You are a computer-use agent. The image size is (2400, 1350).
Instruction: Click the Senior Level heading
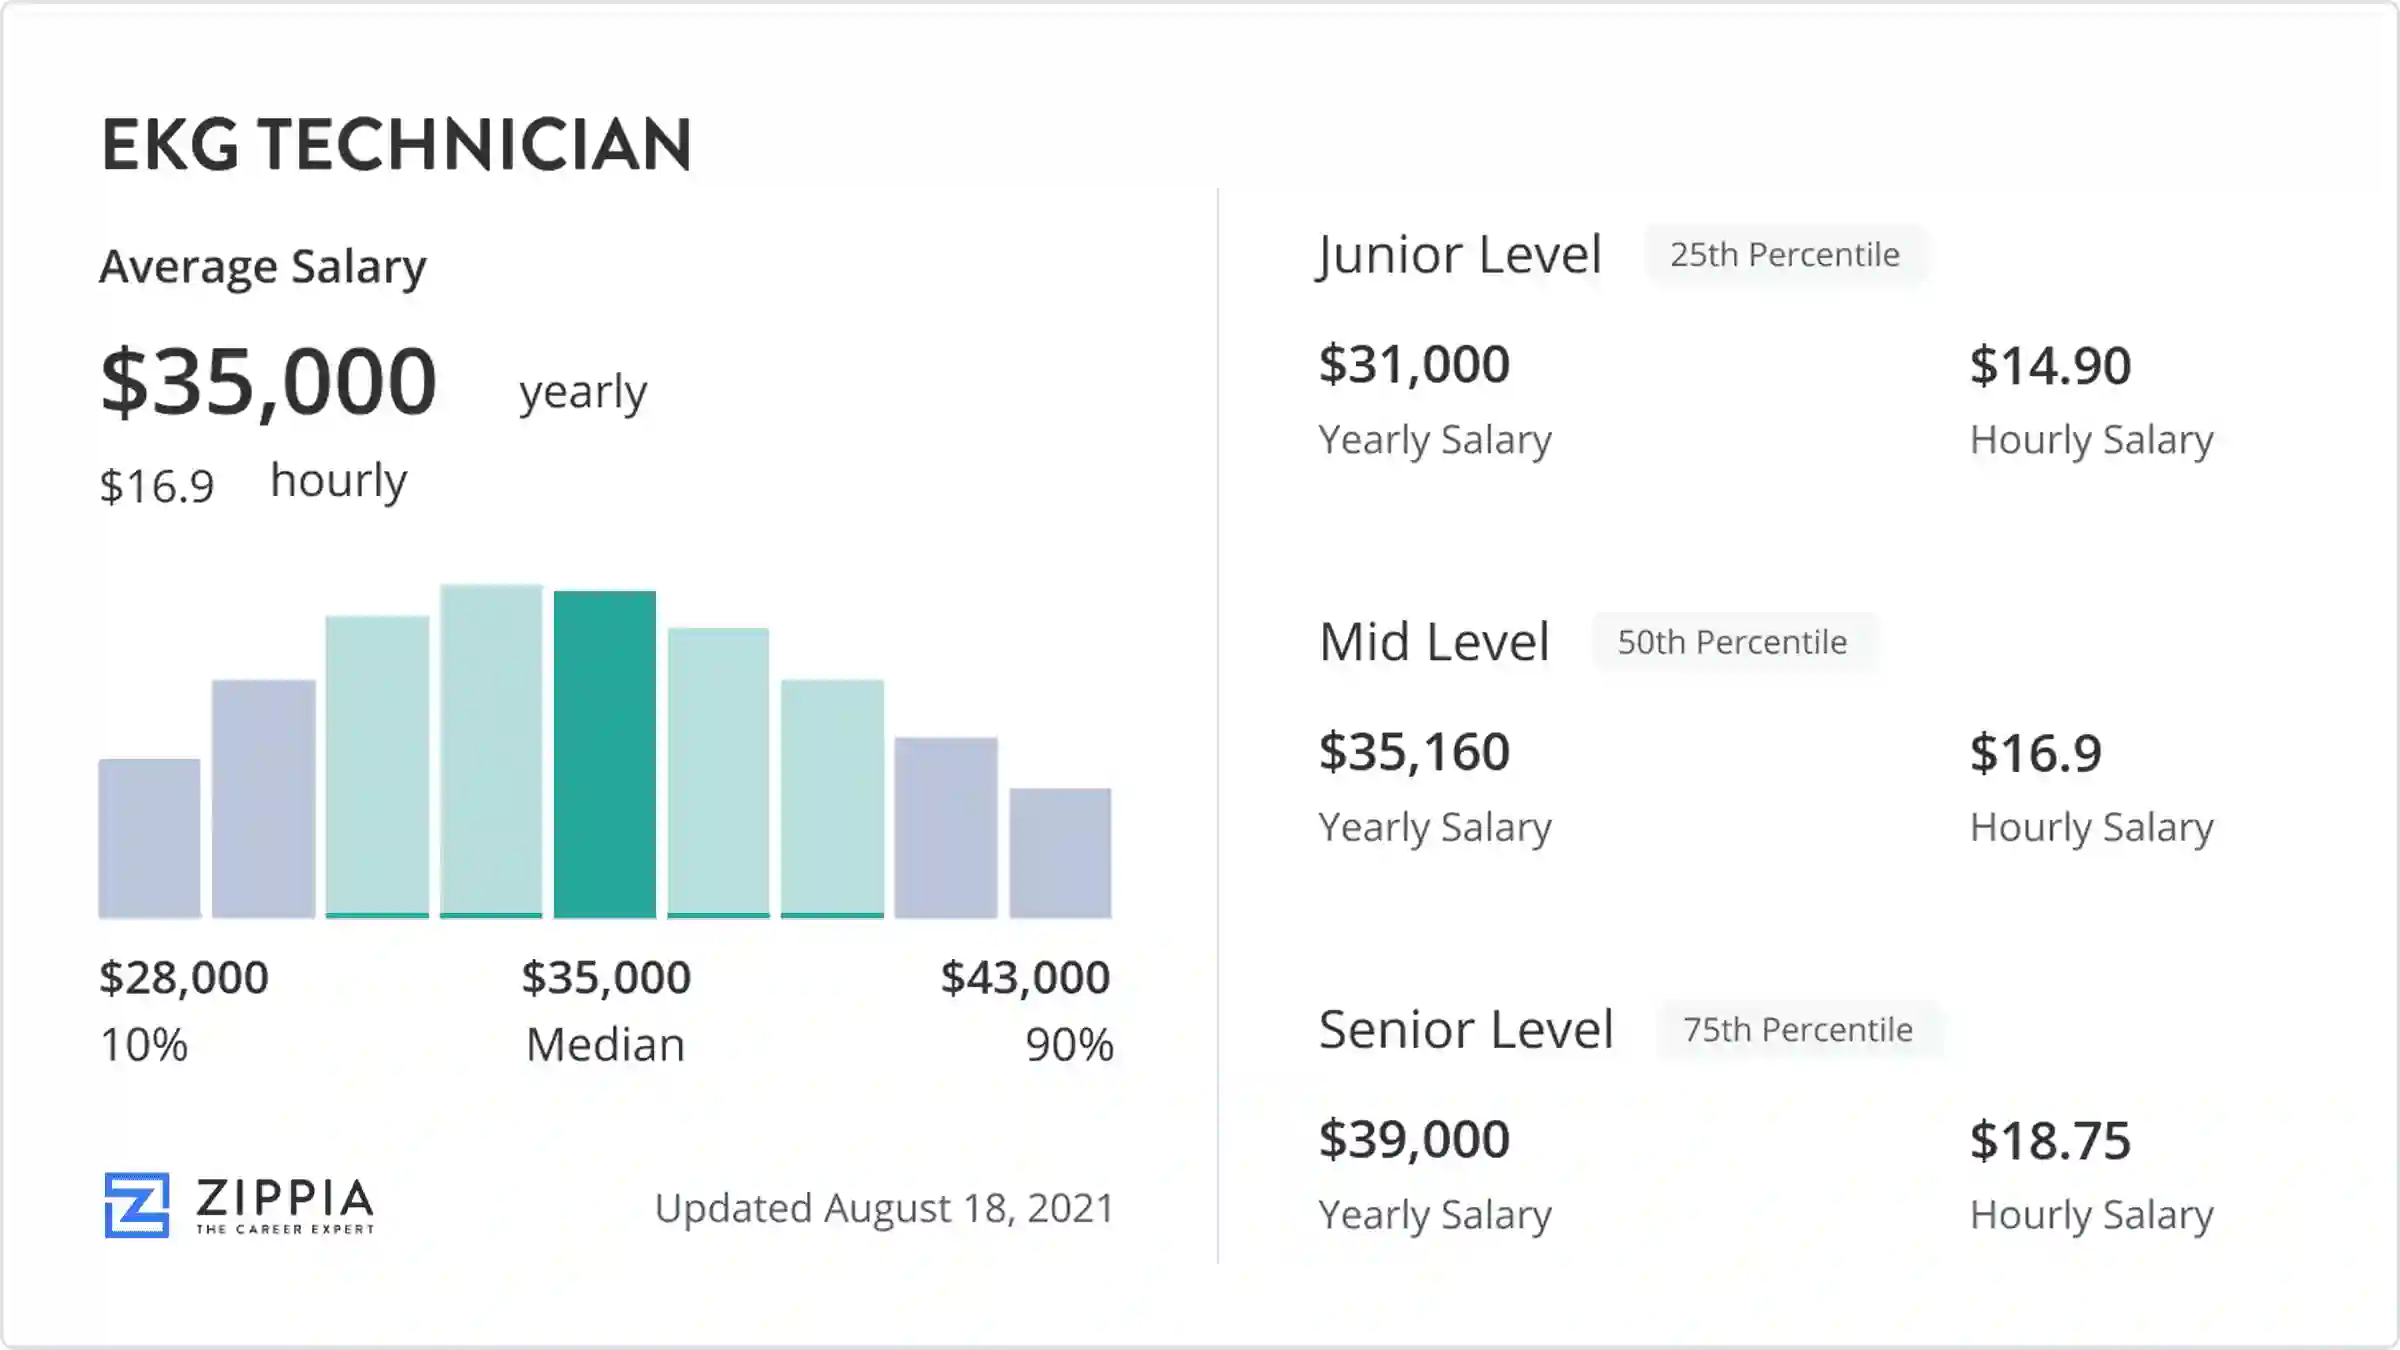(1466, 1030)
